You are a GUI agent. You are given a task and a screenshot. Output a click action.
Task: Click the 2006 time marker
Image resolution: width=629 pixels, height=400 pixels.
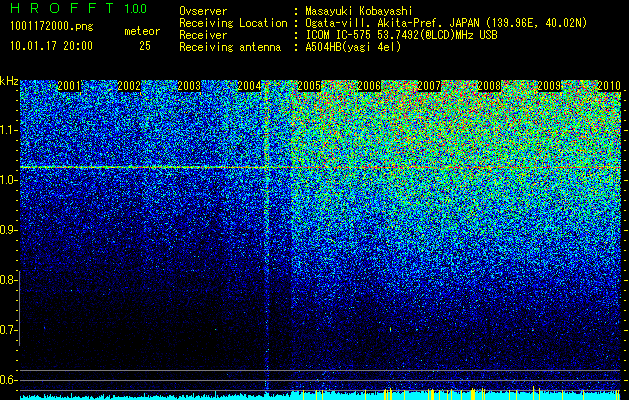pos(369,86)
